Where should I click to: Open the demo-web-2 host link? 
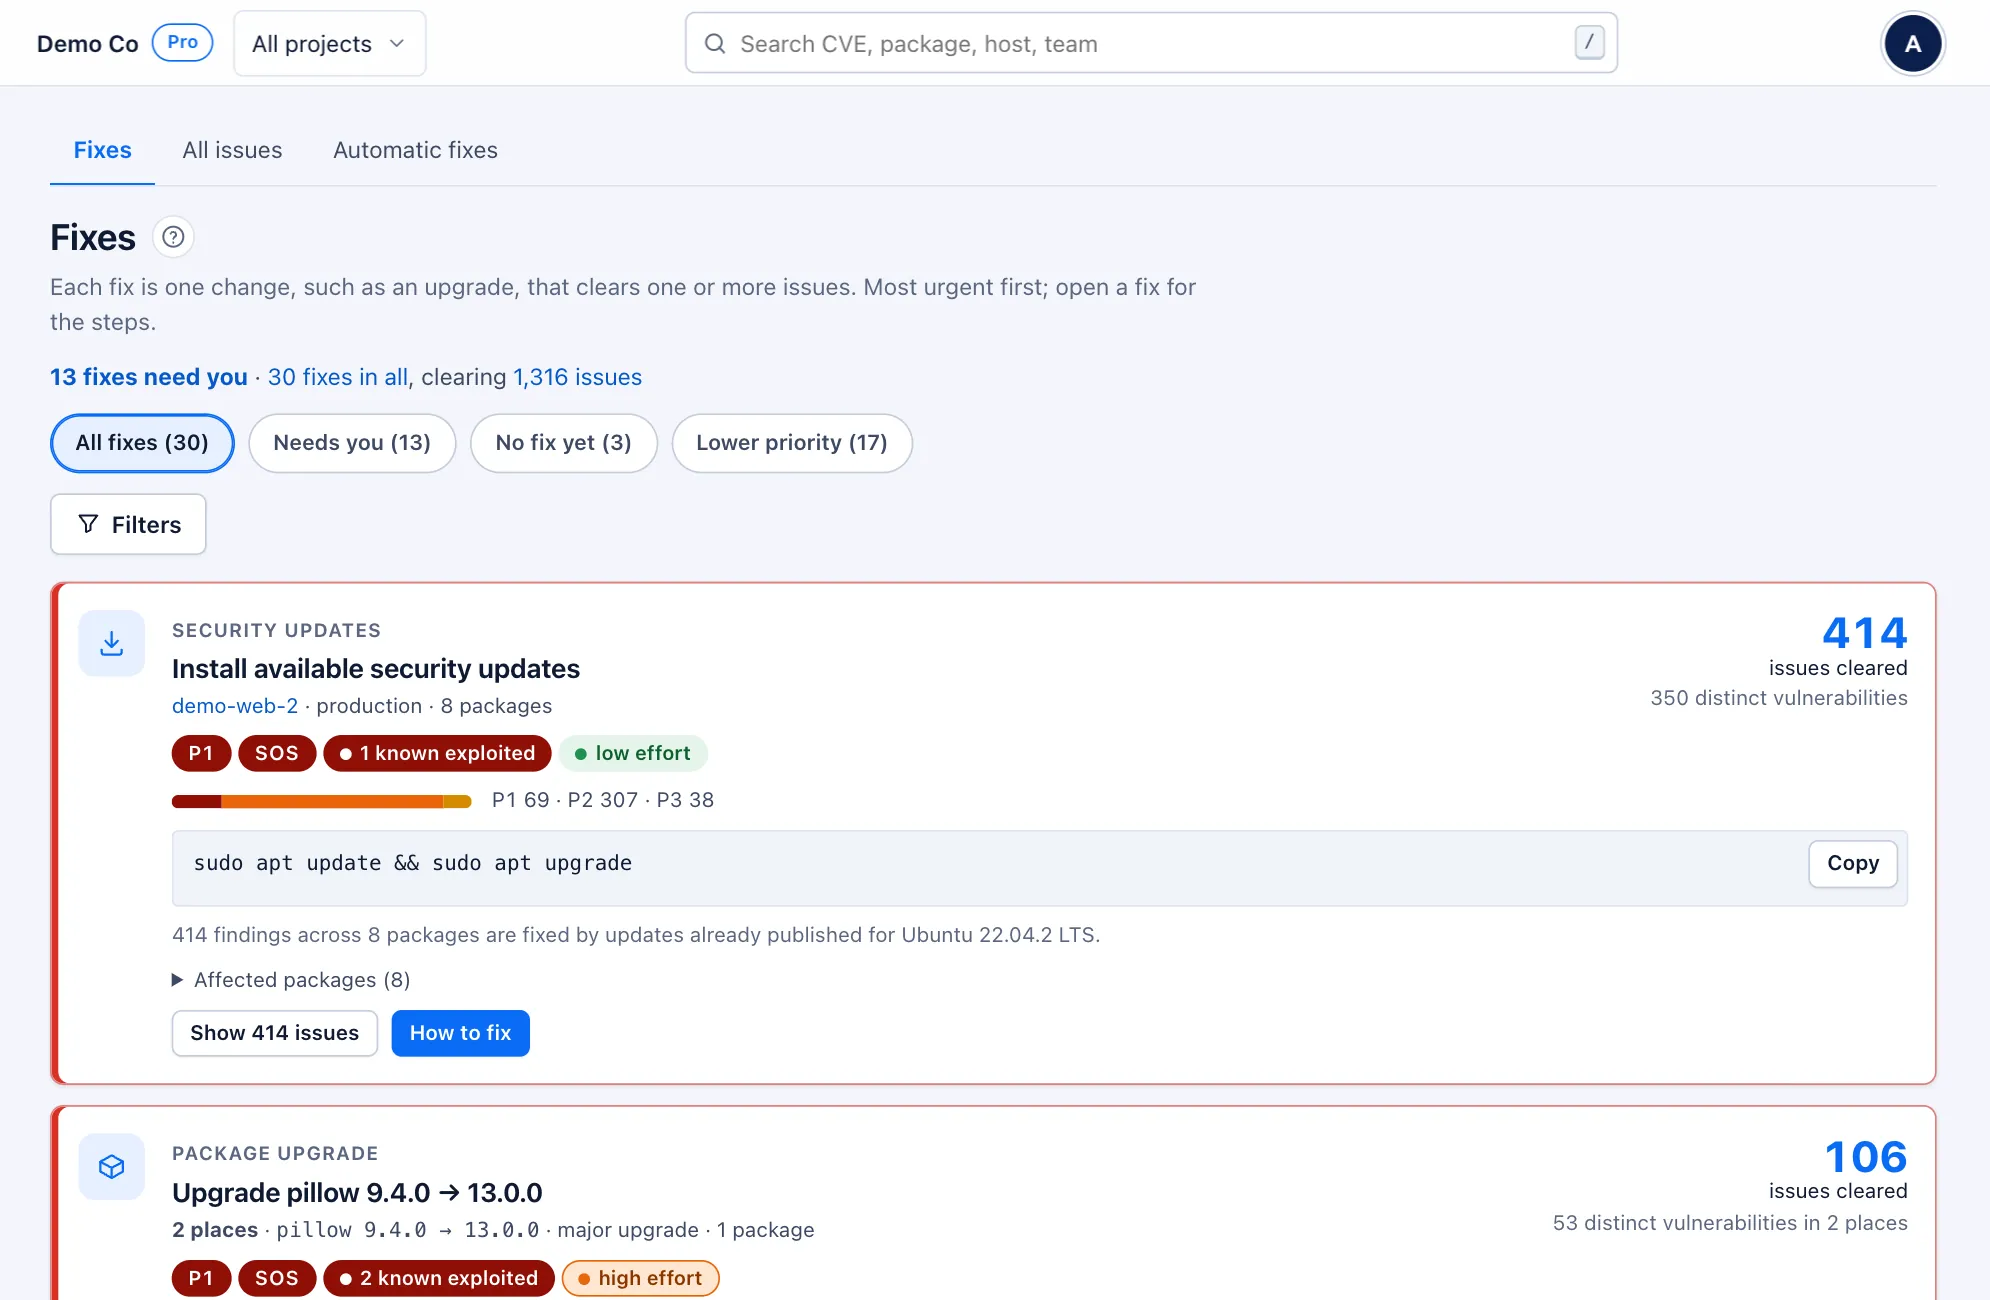tap(235, 706)
